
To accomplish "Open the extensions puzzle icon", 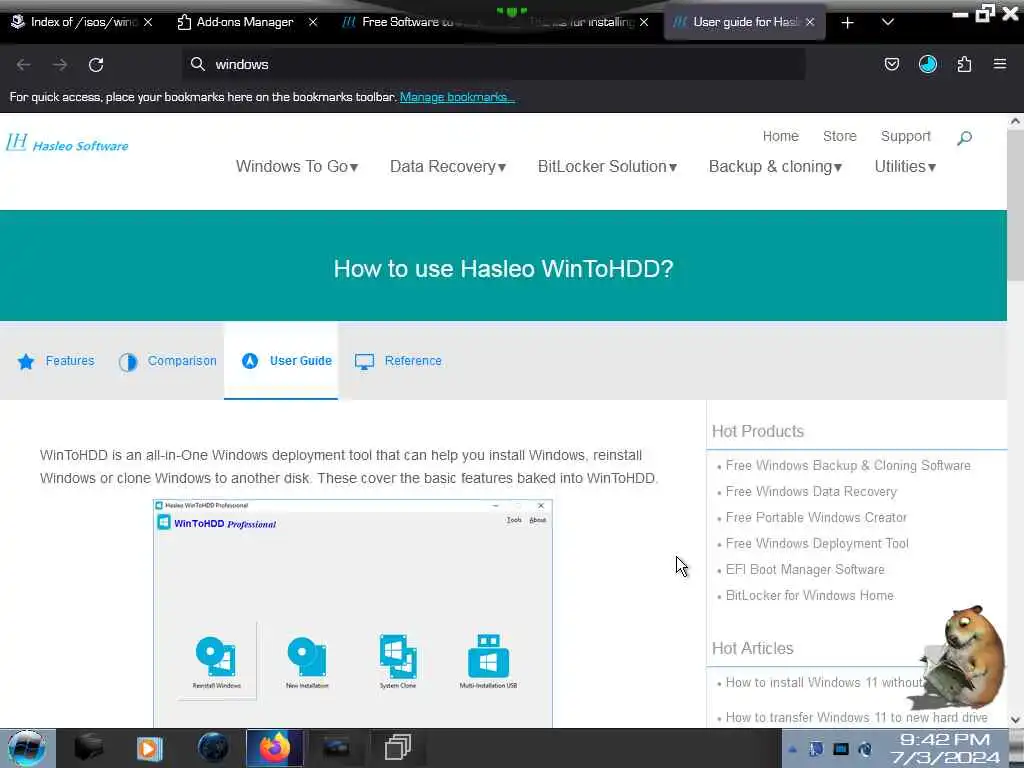I will [964, 64].
